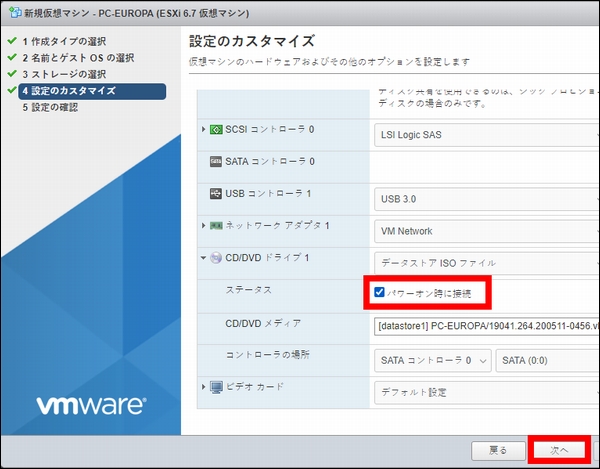Toggle パワーオン時に接続 checkbox

(x=379, y=292)
